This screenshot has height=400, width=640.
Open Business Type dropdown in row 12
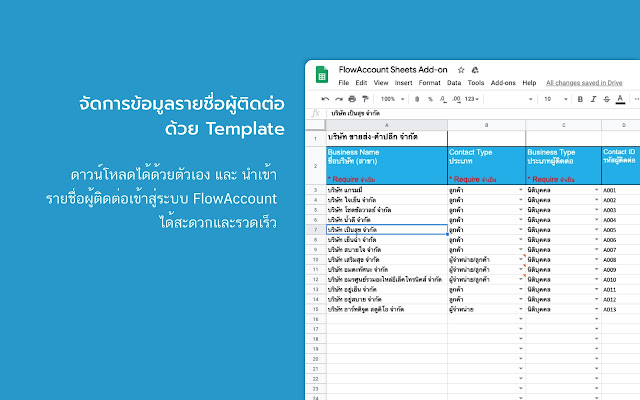click(596, 279)
